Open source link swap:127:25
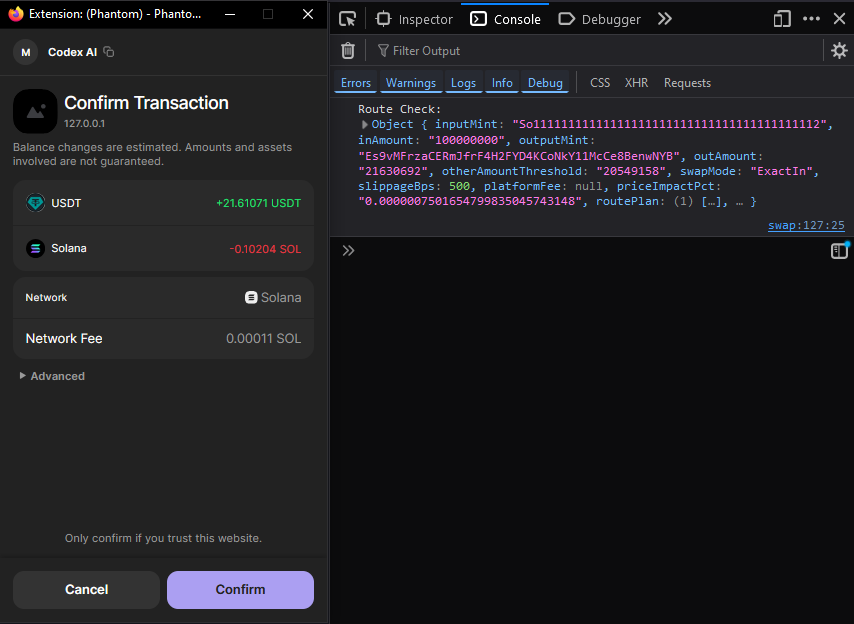854x624 pixels. coord(806,225)
